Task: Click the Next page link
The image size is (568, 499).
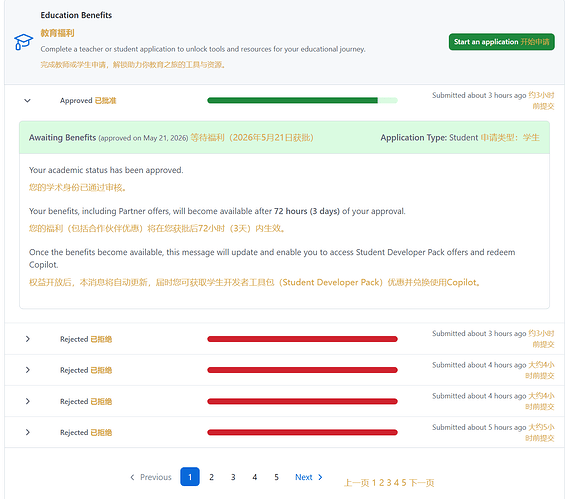Action: coord(309,477)
